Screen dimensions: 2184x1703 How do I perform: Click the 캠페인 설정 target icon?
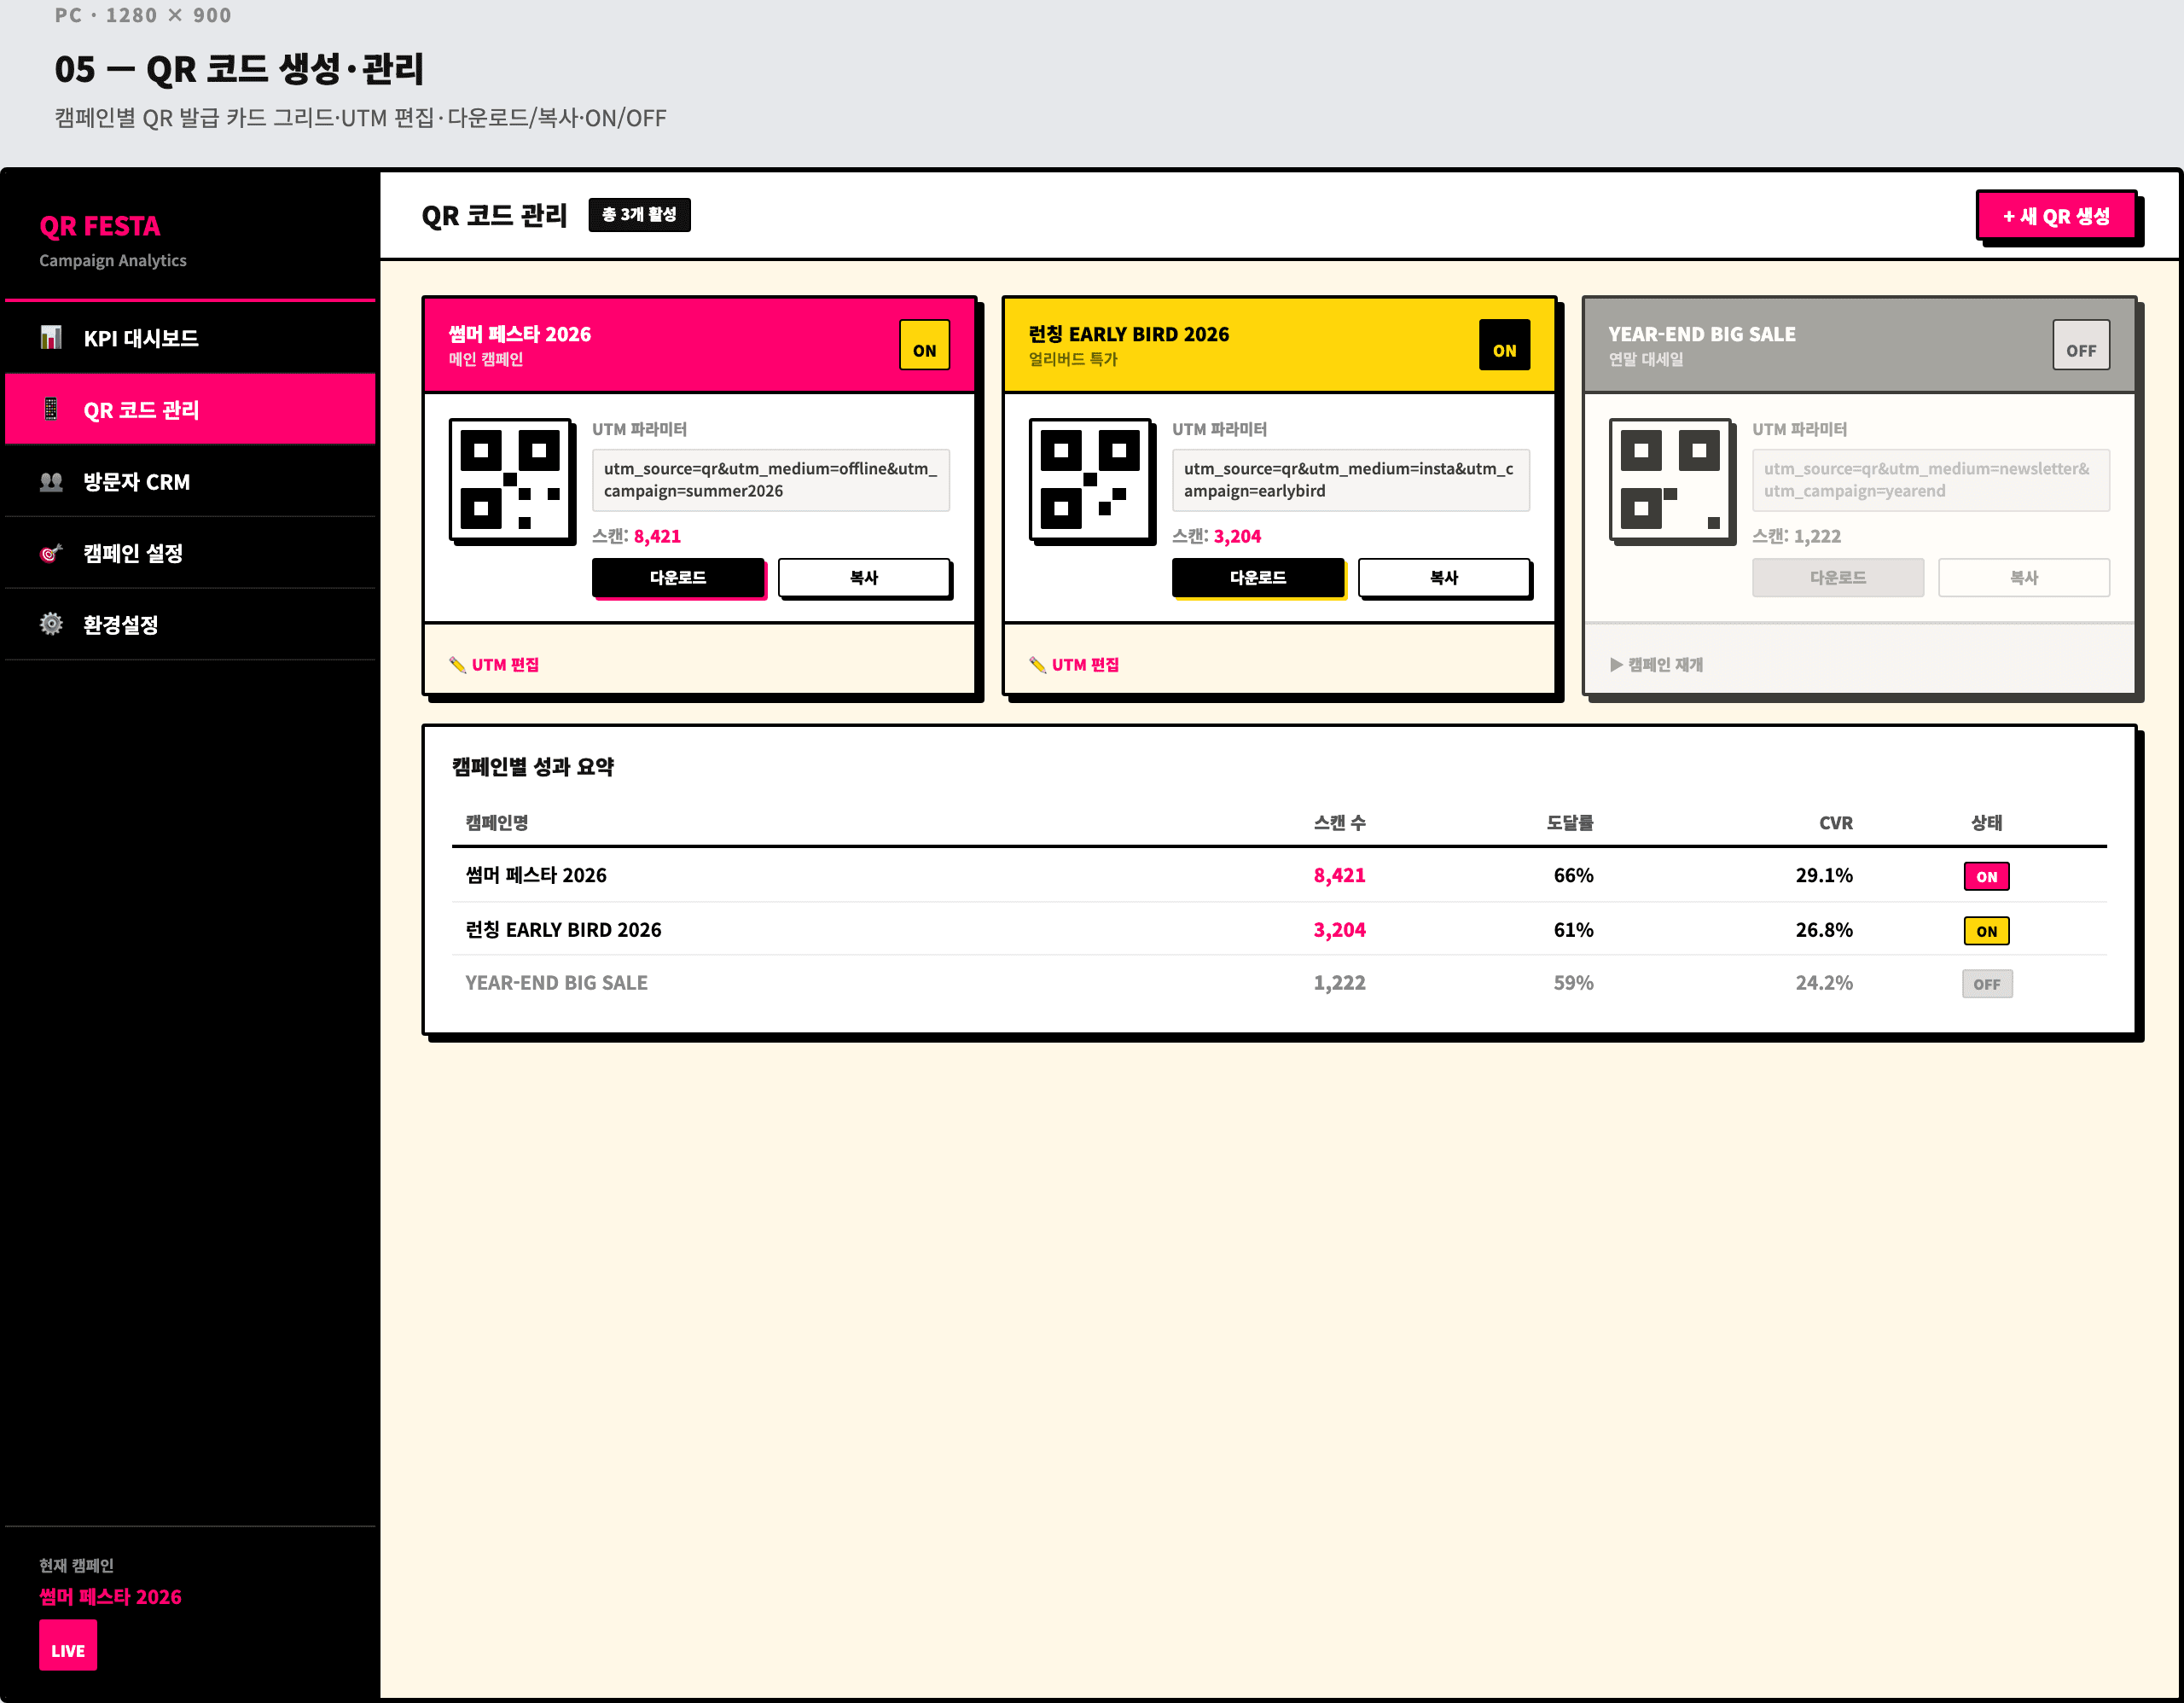51,553
